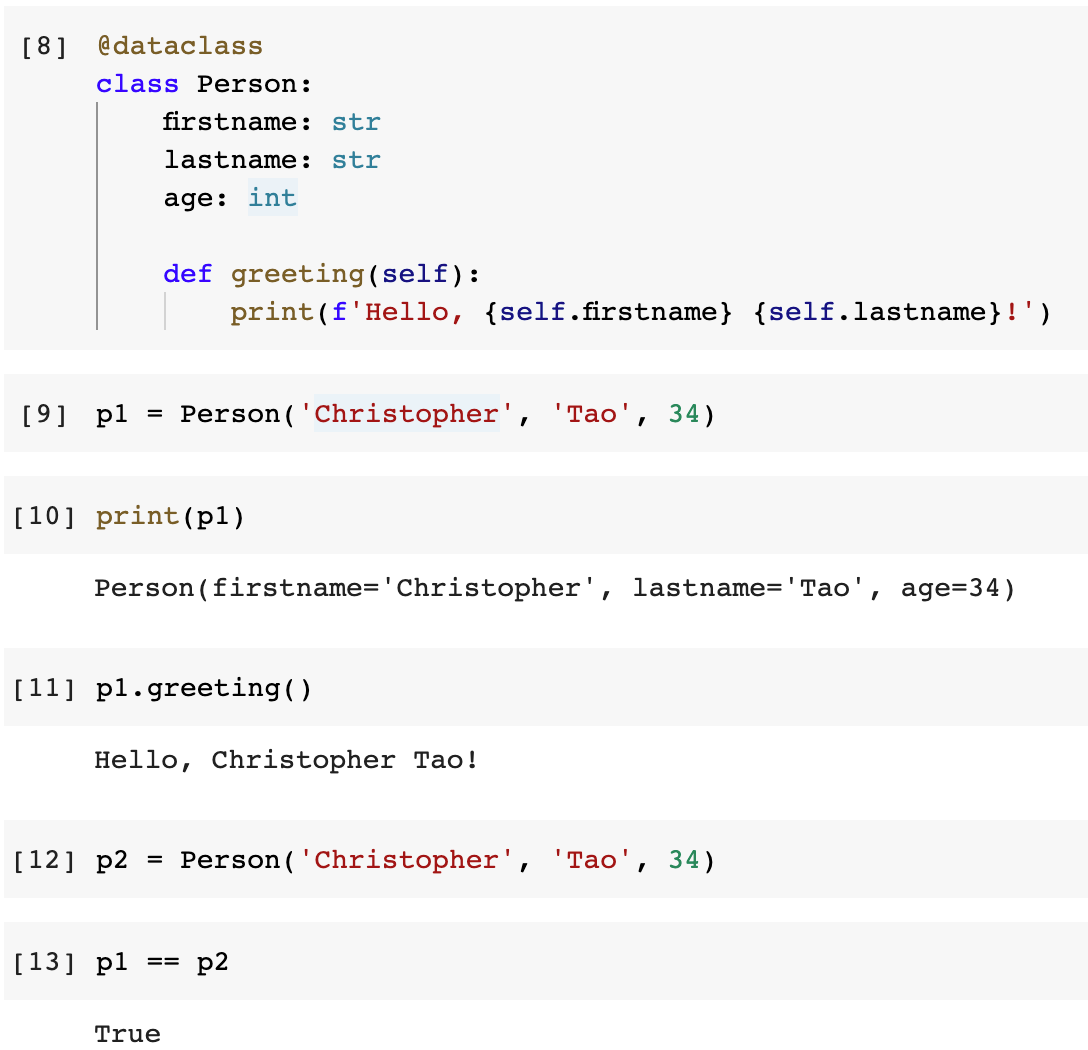The image size is (1088, 1050).
Task: Click the [9] execution counter
Action: pos(44,414)
